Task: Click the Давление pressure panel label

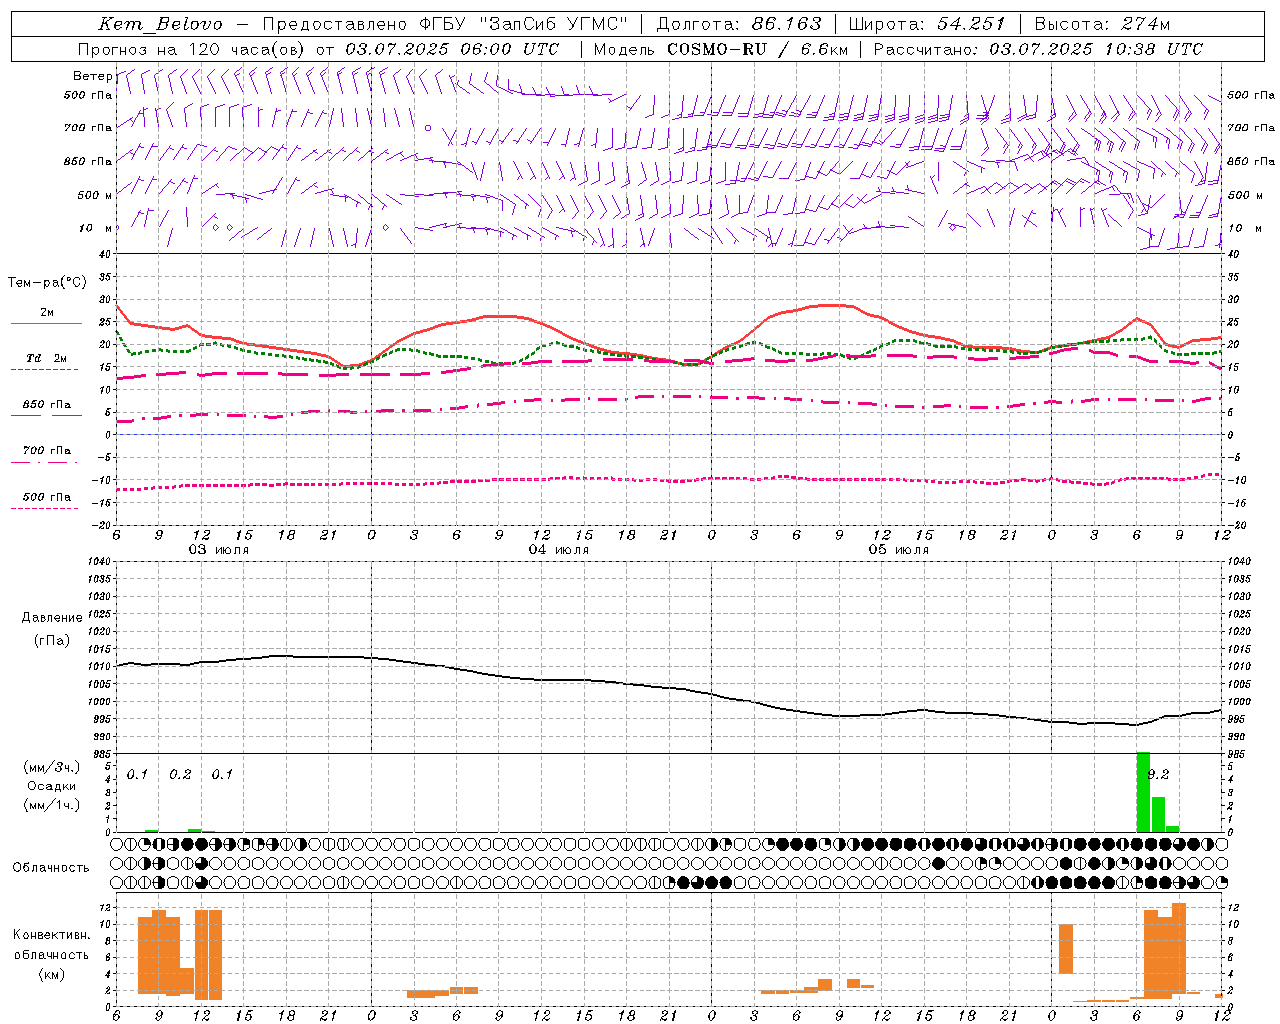Action: (52, 618)
